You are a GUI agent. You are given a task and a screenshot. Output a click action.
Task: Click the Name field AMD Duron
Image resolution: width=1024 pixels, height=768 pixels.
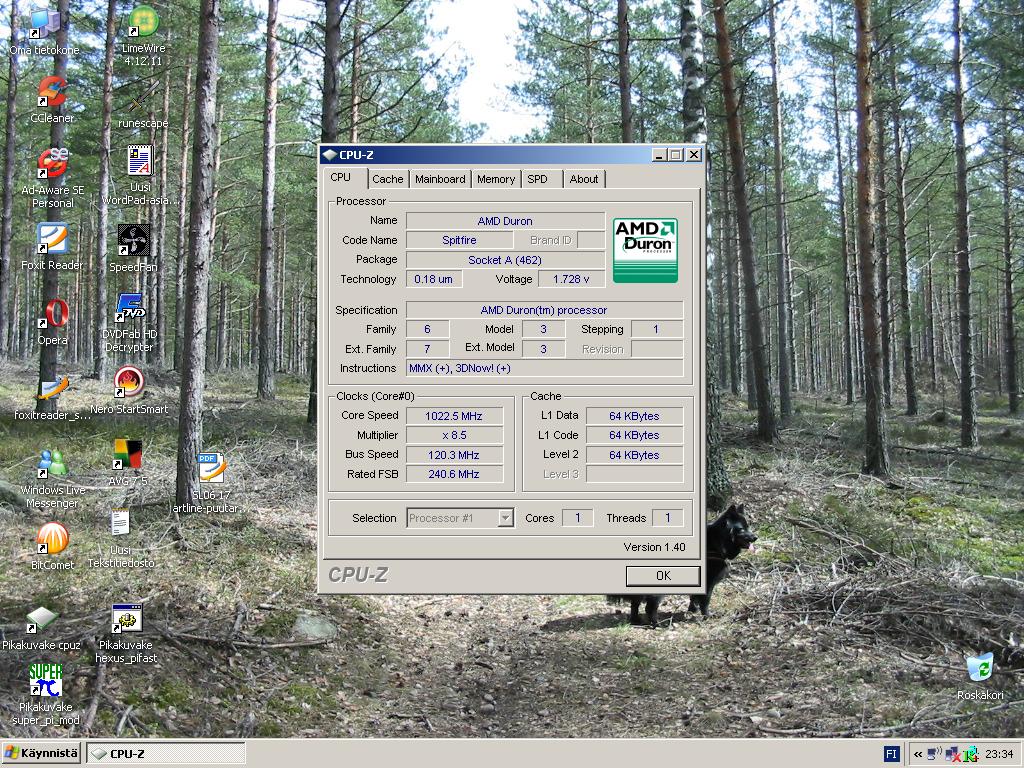click(x=505, y=221)
